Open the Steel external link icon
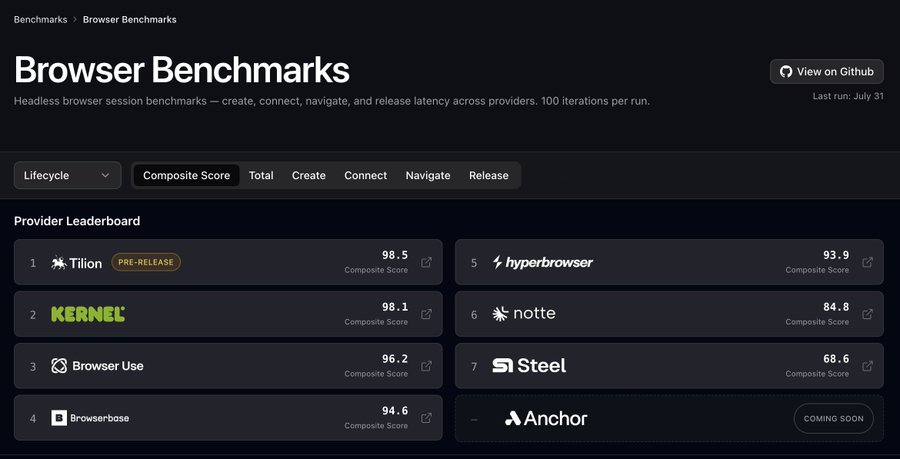Viewport: 900px width, 459px height. 867,365
